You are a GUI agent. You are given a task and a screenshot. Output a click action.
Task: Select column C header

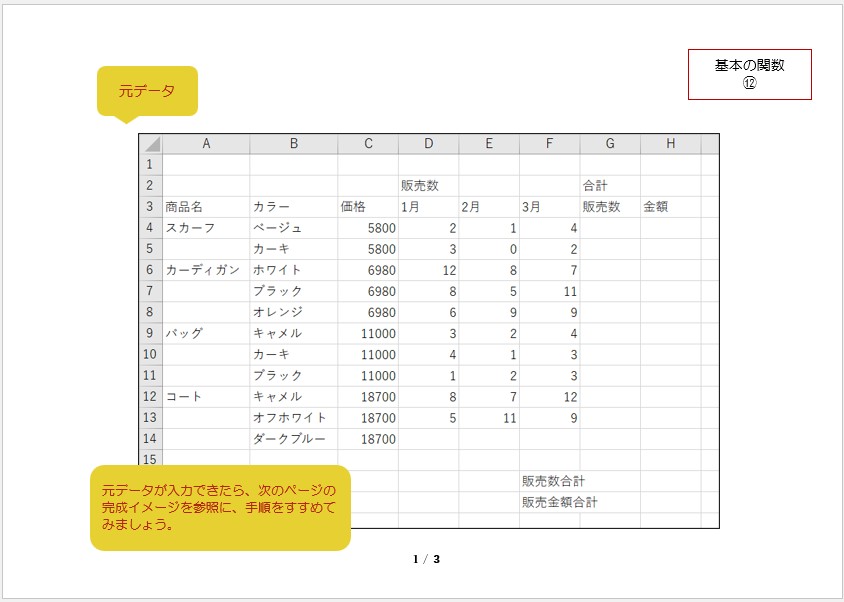[x=368, y=144]
